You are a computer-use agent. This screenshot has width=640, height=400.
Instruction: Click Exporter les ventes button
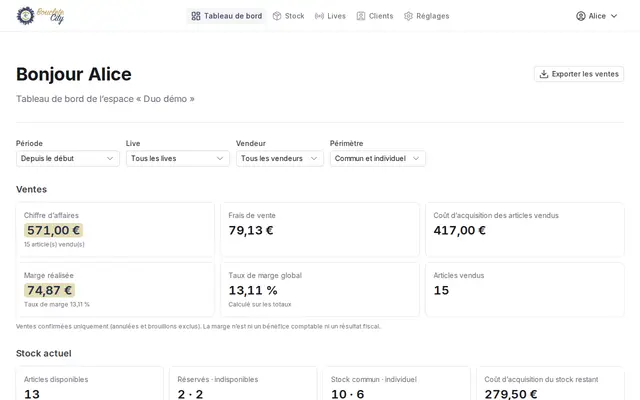click(x=579, y=74)
